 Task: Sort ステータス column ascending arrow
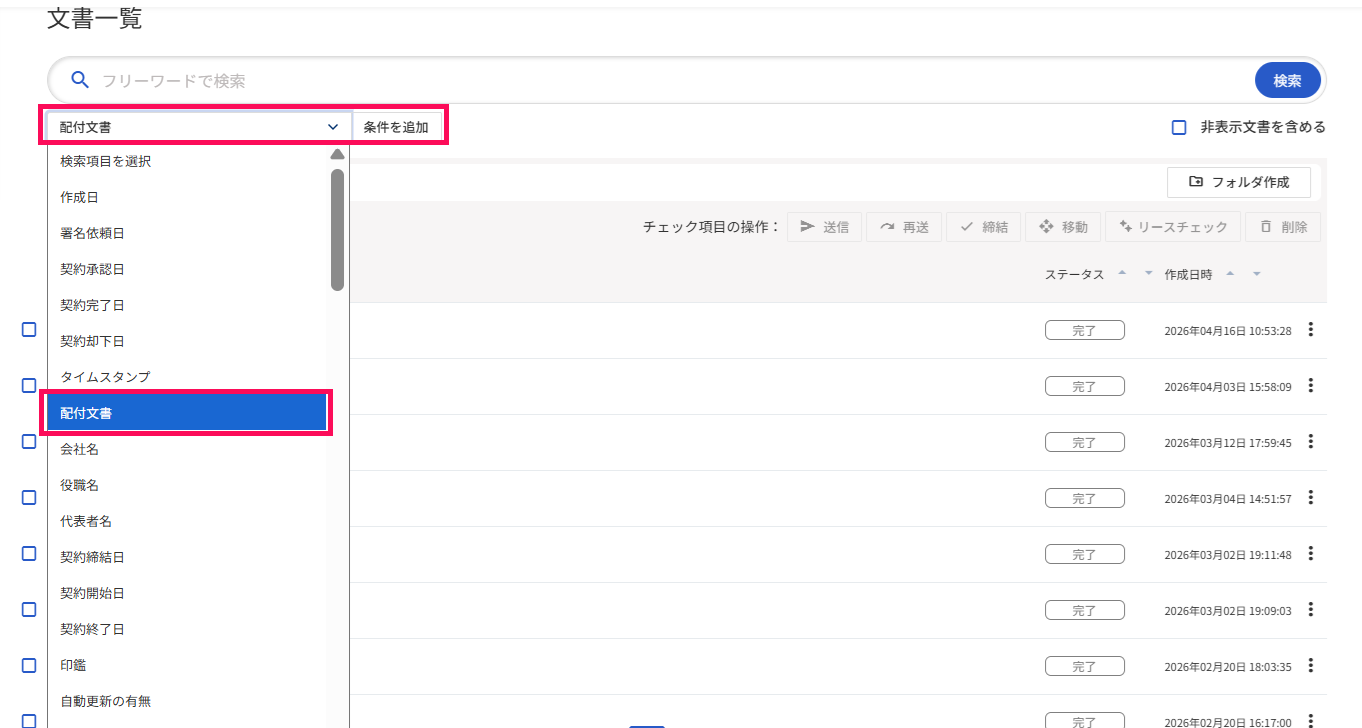click(x=1121, y=274)
